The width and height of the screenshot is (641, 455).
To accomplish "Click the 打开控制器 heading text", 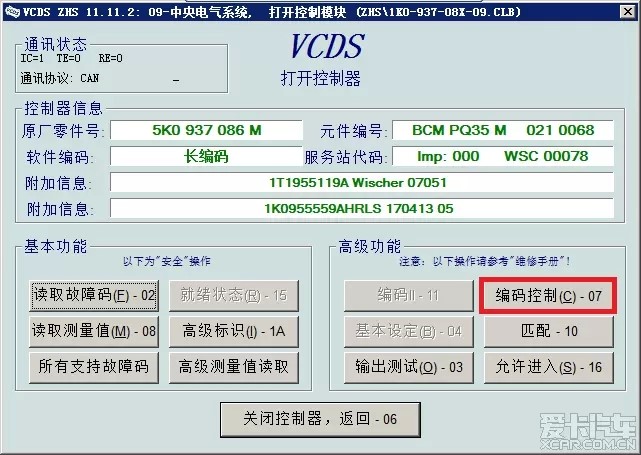I will [x=321, y=78].
